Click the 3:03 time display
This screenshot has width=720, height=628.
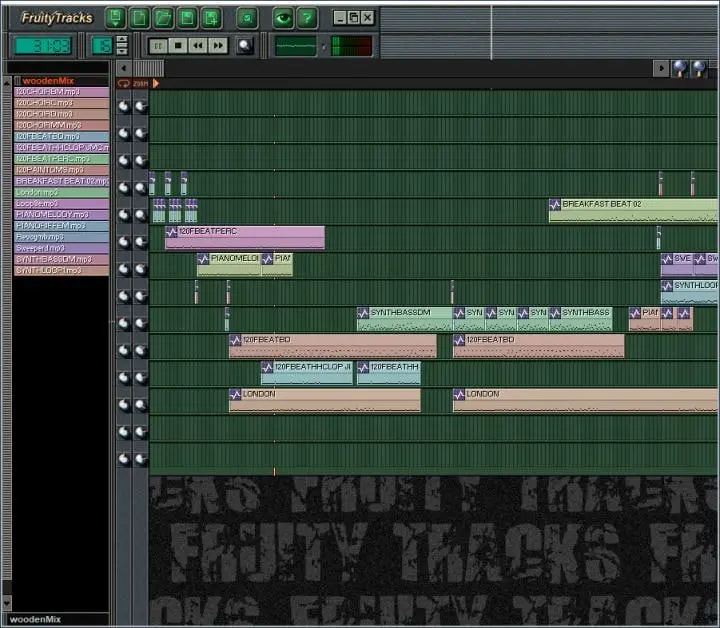tap(43, 46)
